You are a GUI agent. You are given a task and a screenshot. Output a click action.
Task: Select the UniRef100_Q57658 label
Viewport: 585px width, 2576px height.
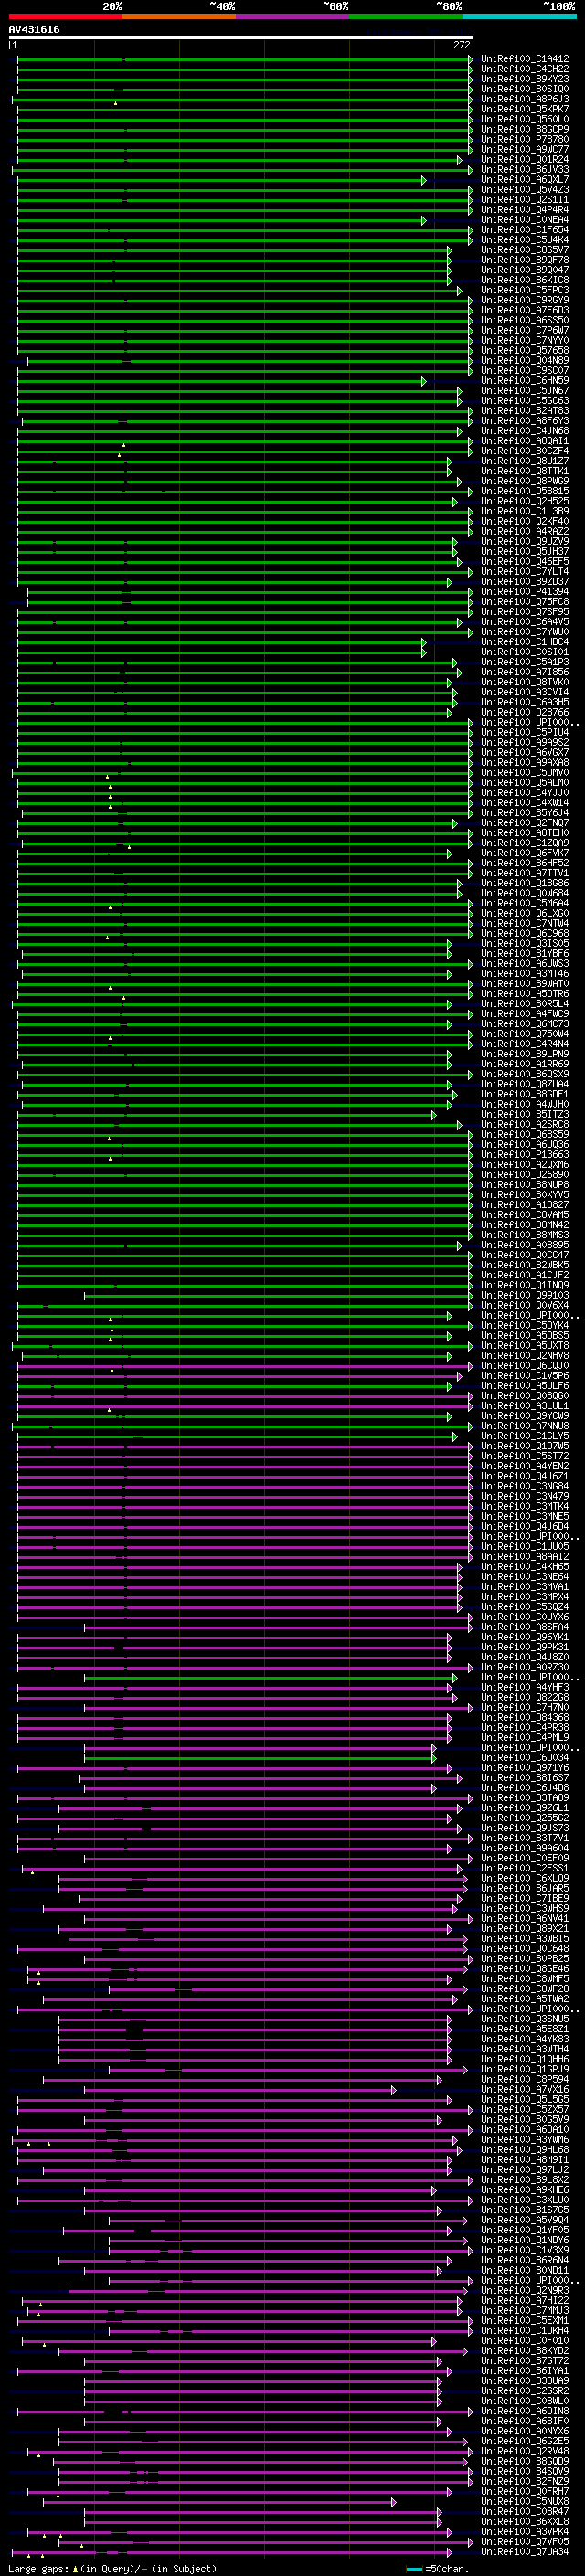525,350
